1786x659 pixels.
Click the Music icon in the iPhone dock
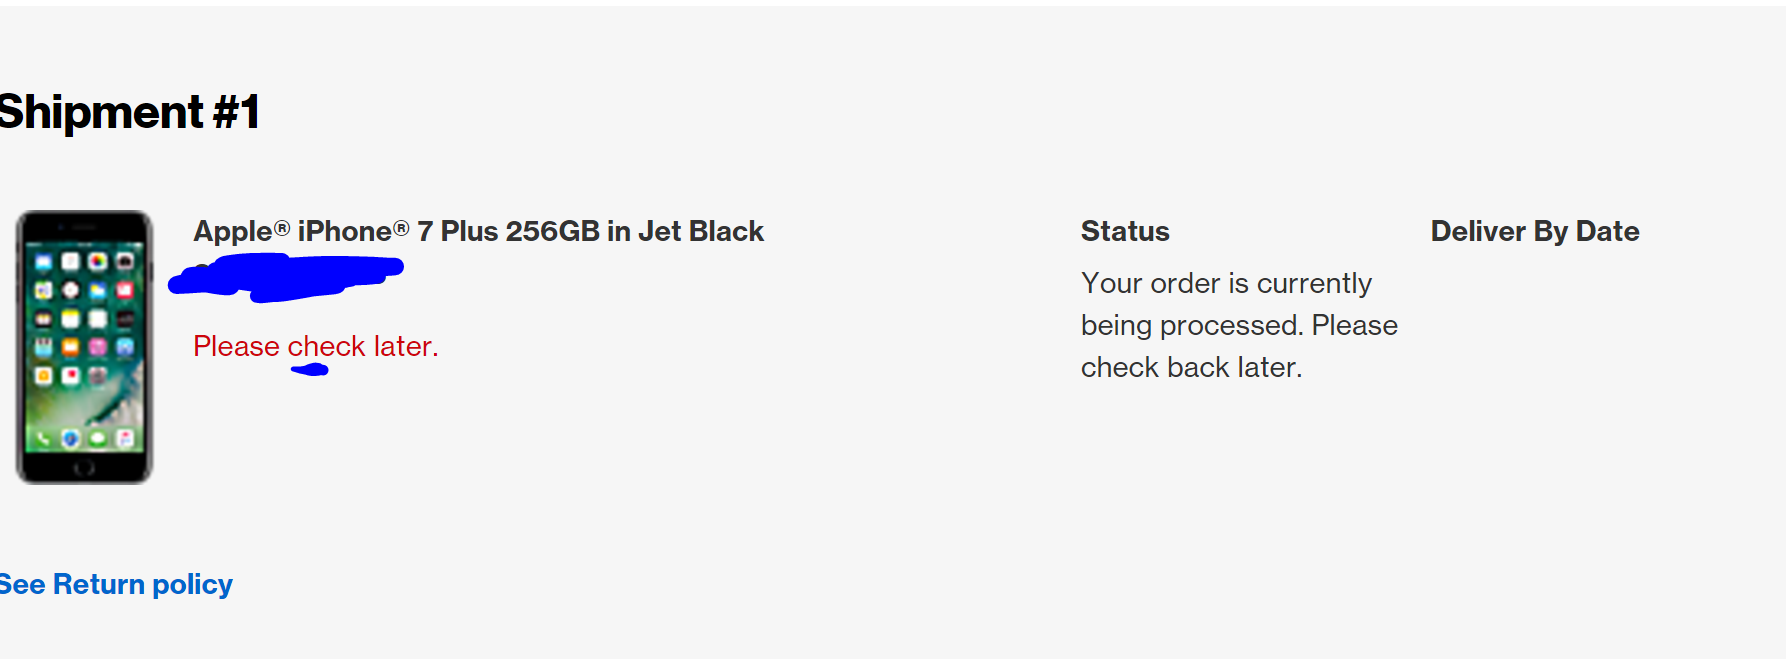pos(125,439)
